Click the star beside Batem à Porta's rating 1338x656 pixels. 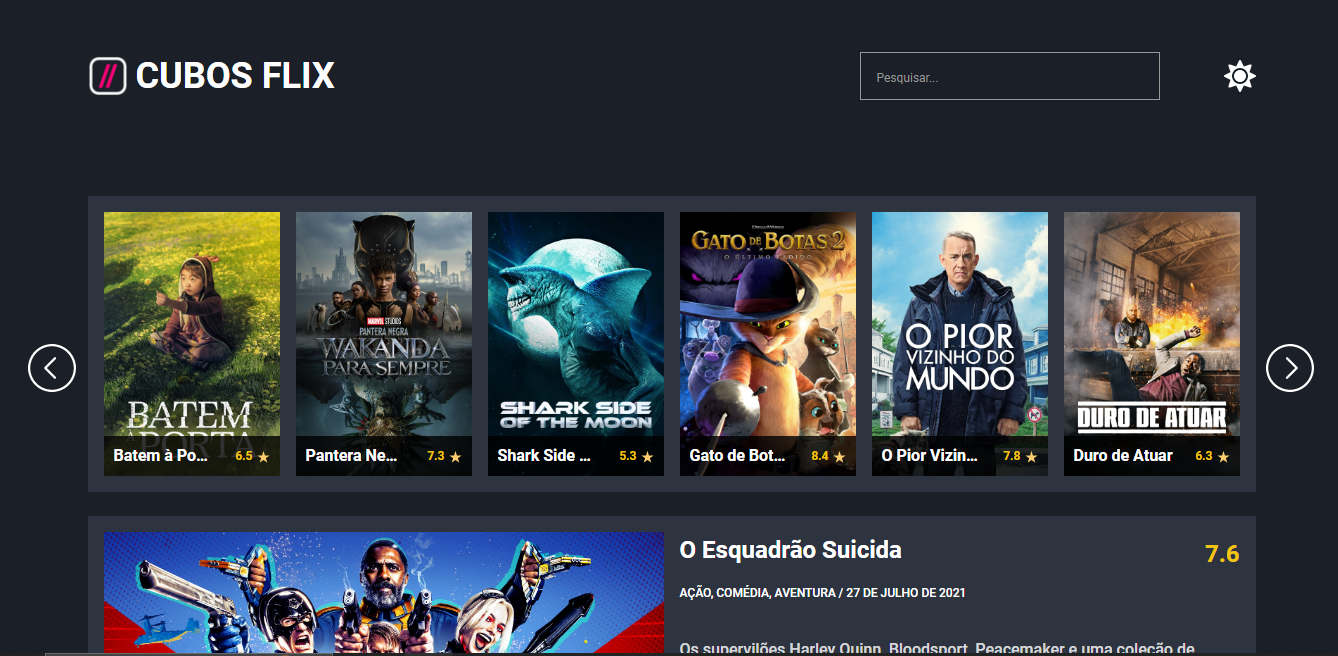click(262, 456)
